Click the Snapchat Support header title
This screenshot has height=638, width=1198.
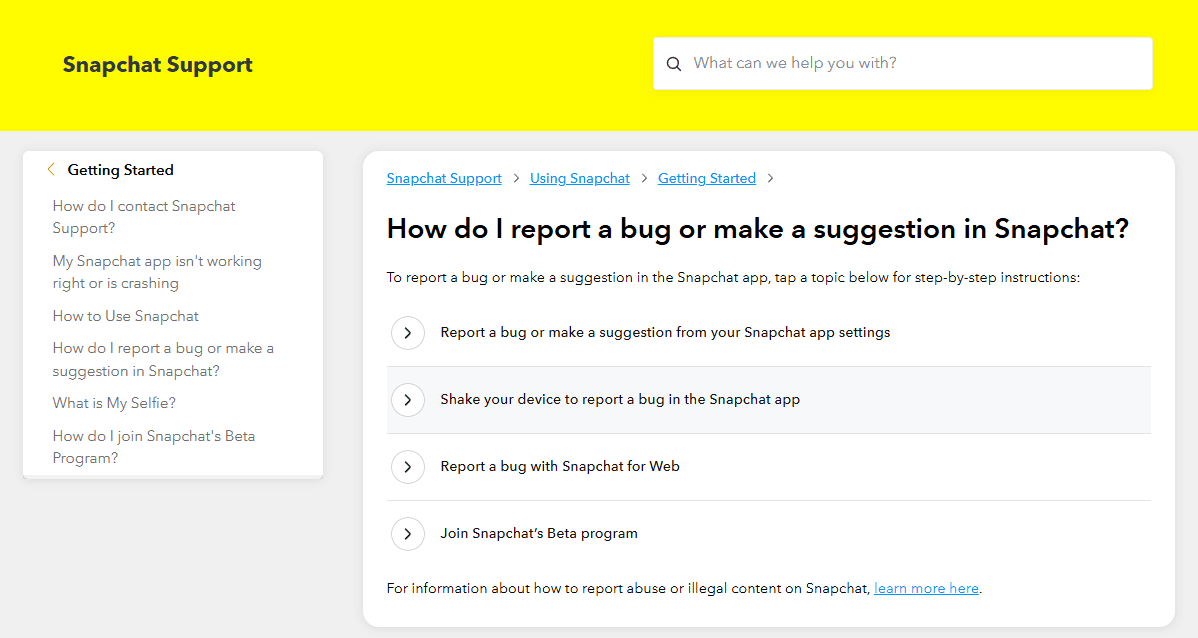click(x=157, y=65)
